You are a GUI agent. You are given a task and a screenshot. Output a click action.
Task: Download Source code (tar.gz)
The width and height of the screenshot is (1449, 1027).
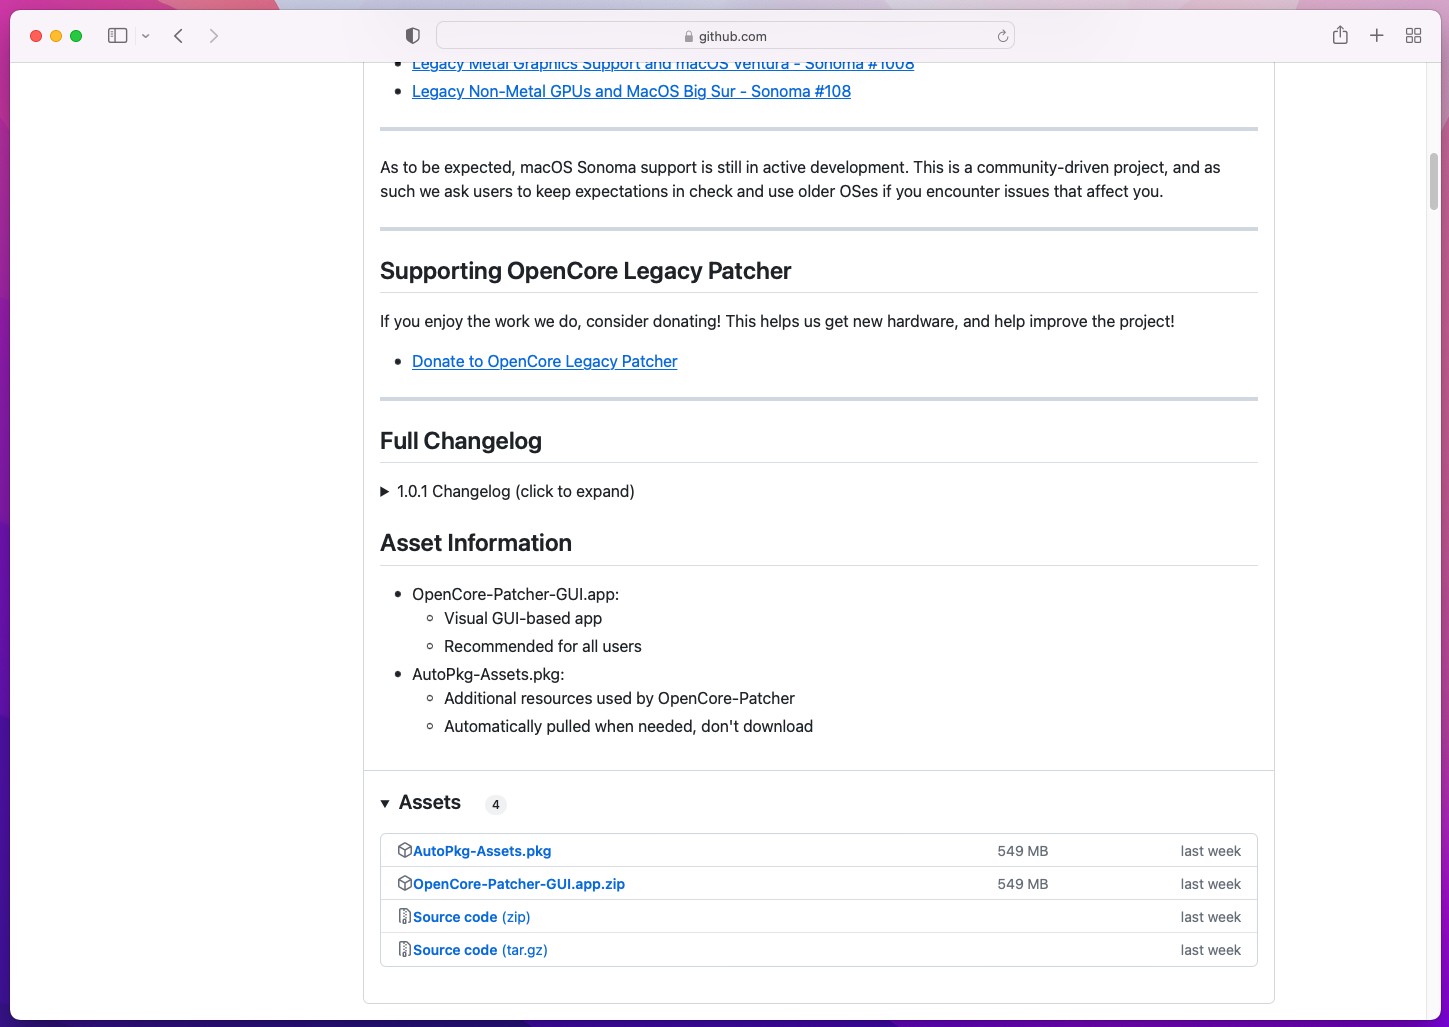coord(480,950)
